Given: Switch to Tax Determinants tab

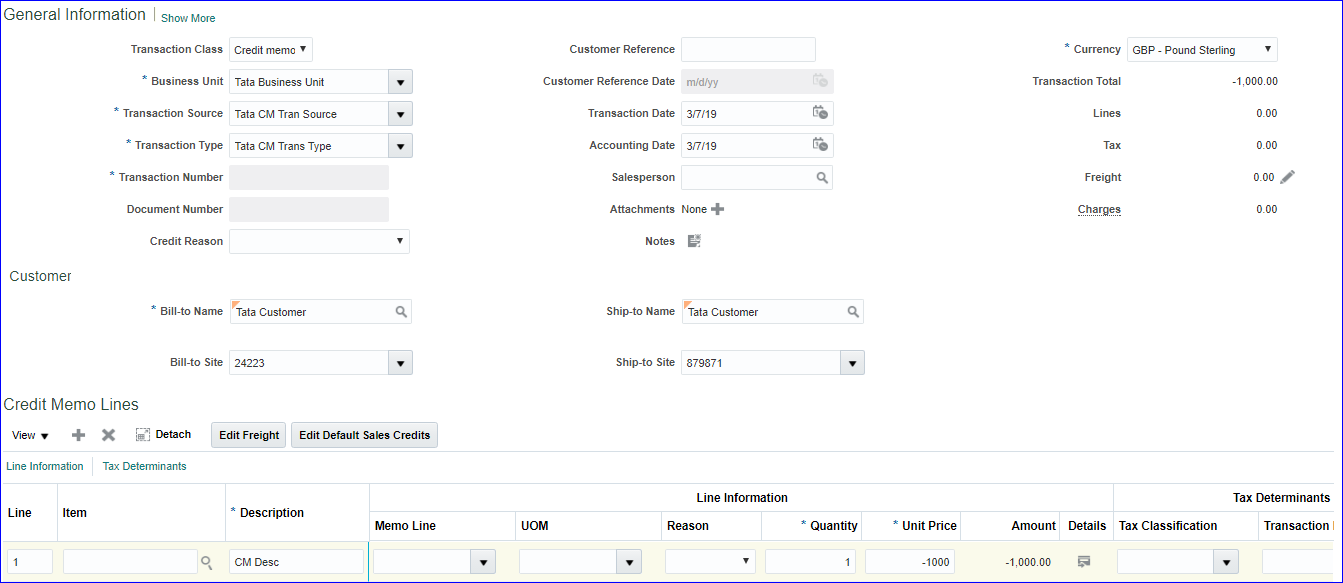Looking at the screenshot, I should (x=144, y=466).
